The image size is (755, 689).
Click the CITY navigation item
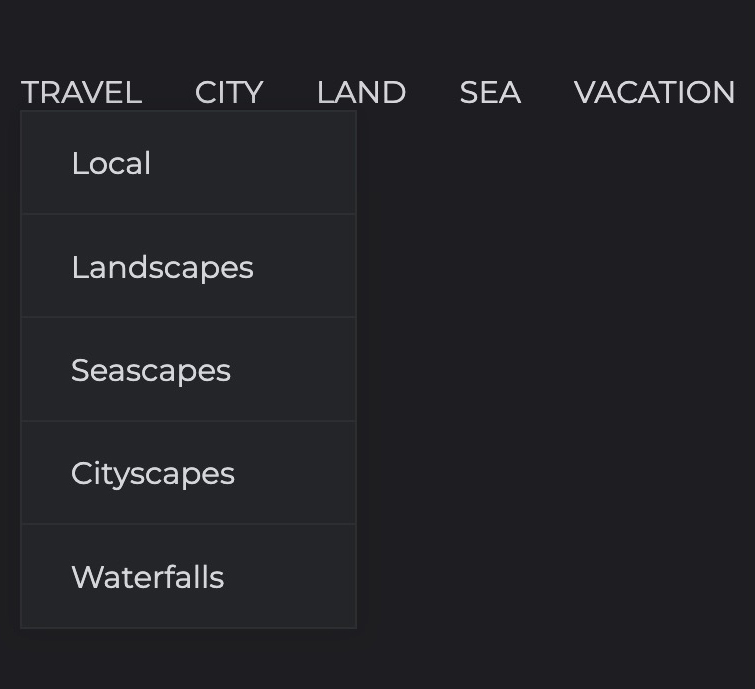pos(229,92)
